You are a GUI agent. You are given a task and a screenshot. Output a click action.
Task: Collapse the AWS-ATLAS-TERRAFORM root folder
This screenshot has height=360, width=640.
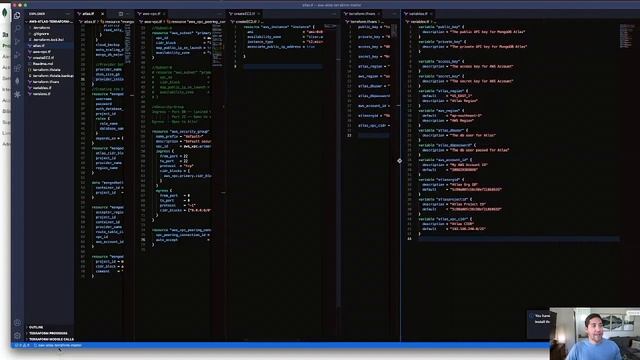click(x=49, y=22)
